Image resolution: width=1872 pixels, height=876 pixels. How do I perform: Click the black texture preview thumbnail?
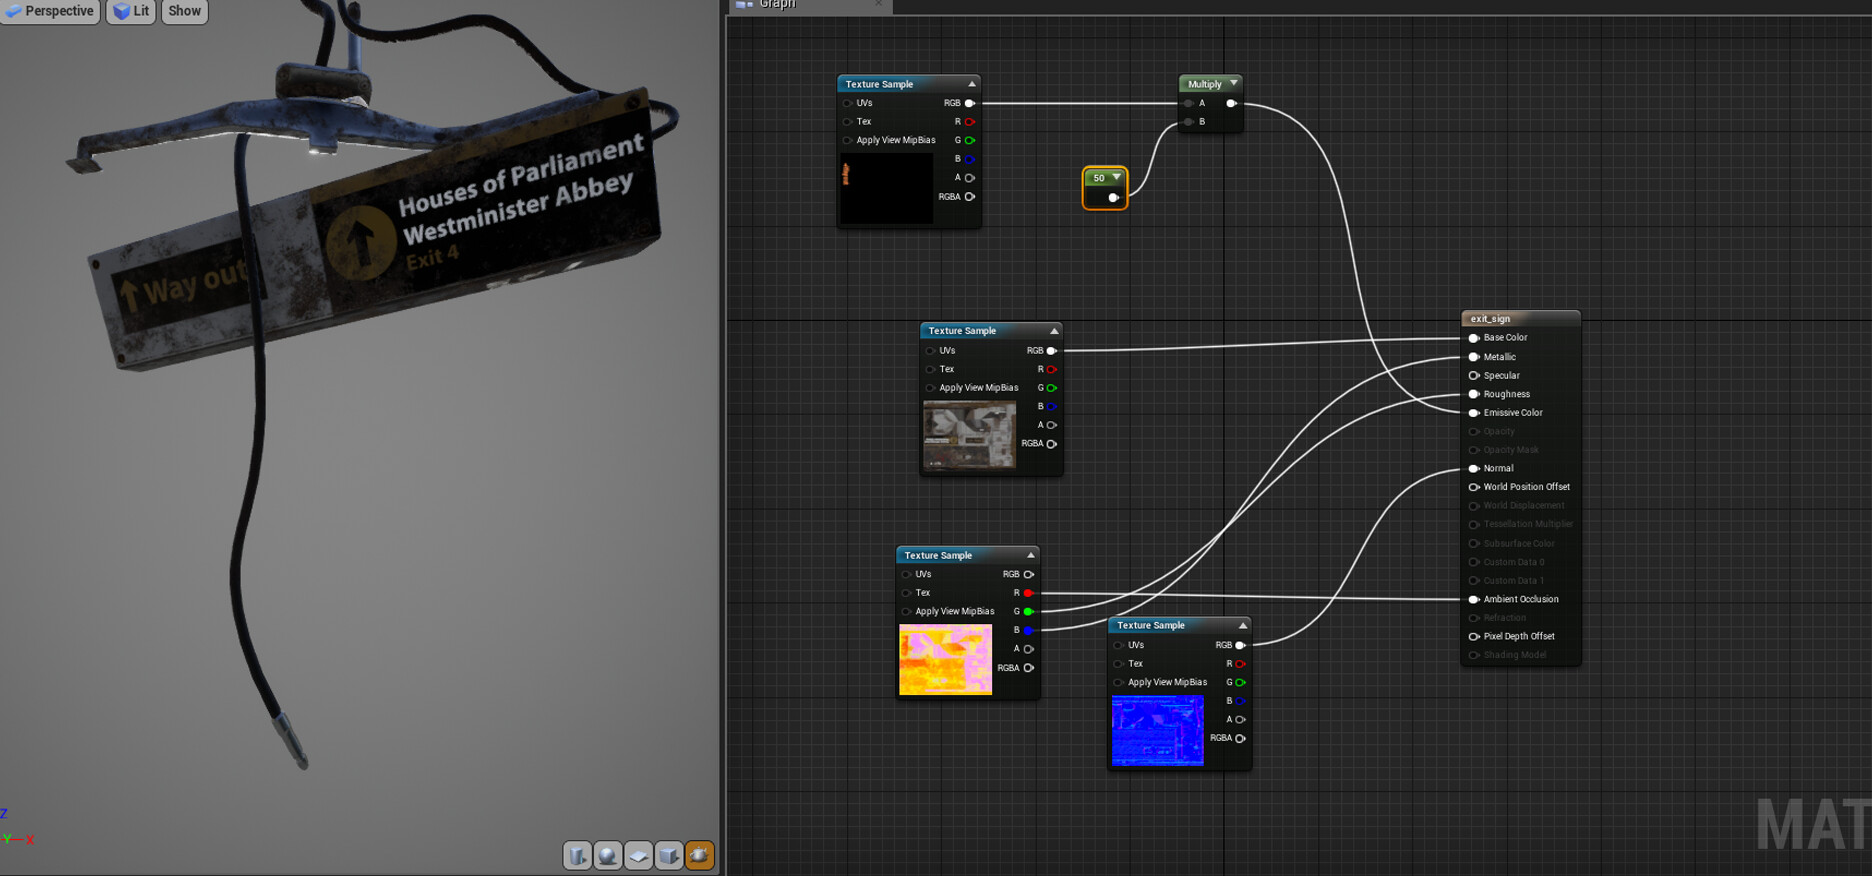pyautogui.click(x=887, y=188)
